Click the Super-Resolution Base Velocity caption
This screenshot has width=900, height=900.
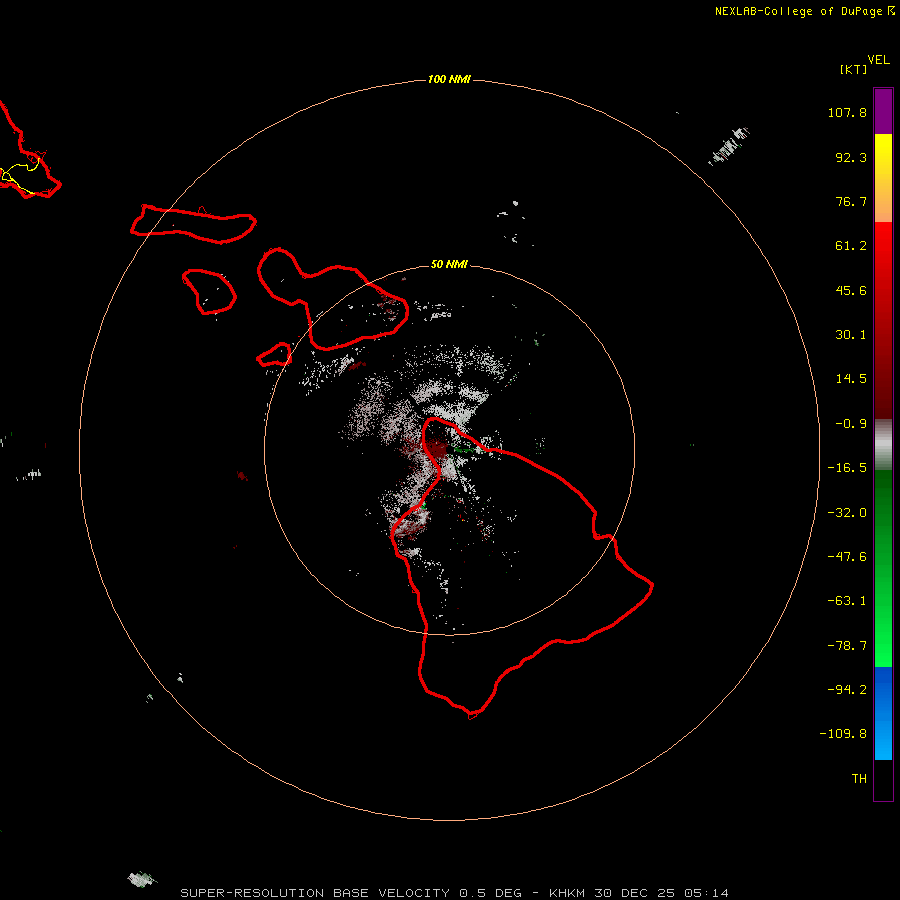(x=454, y=893)
